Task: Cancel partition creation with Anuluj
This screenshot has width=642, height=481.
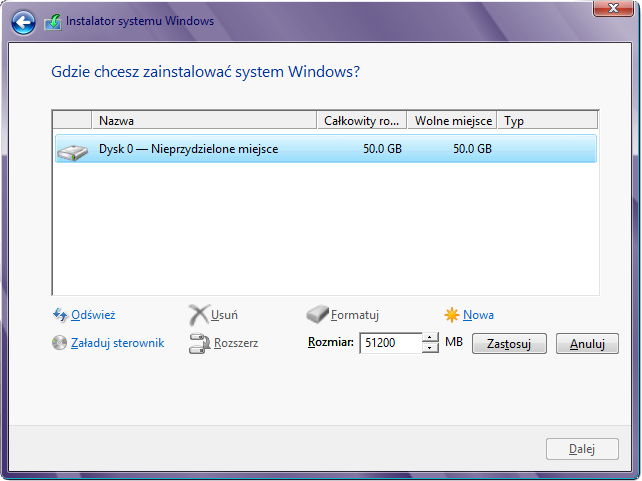Action: [587, 343]
